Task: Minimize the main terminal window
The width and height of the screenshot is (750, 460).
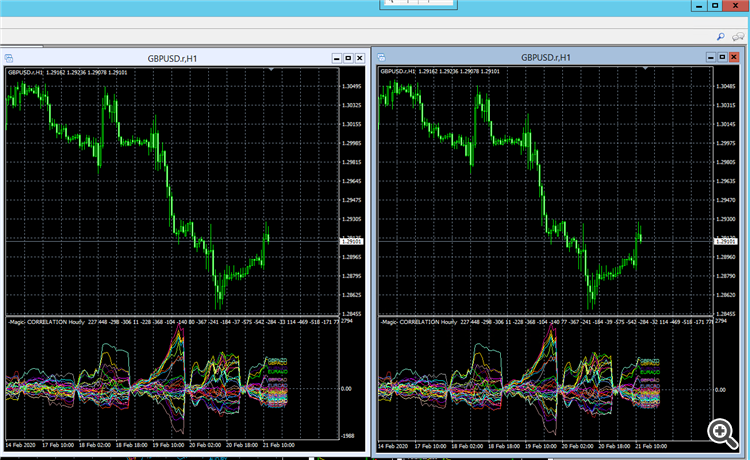Action: tap(699, 6)
